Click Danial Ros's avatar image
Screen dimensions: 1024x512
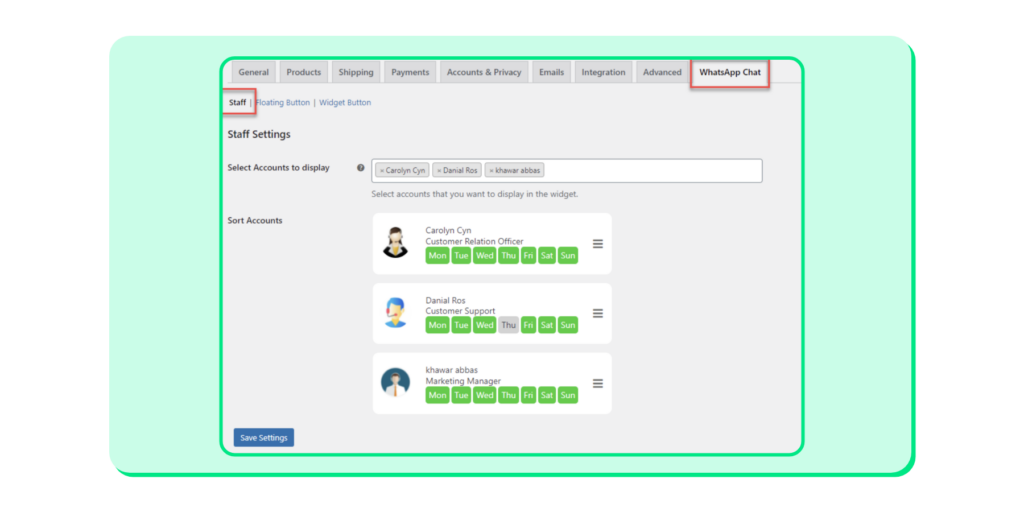pyautogui.click(x=395, y=313)
